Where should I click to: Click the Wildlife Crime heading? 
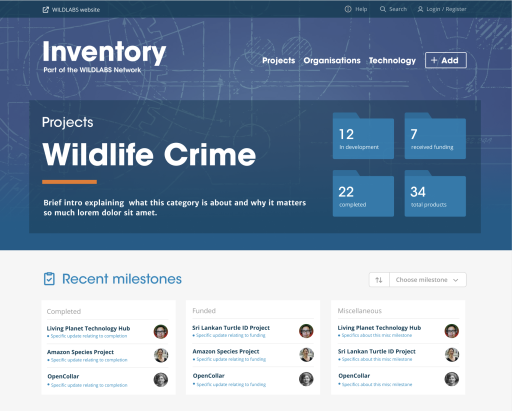(149, 154)
